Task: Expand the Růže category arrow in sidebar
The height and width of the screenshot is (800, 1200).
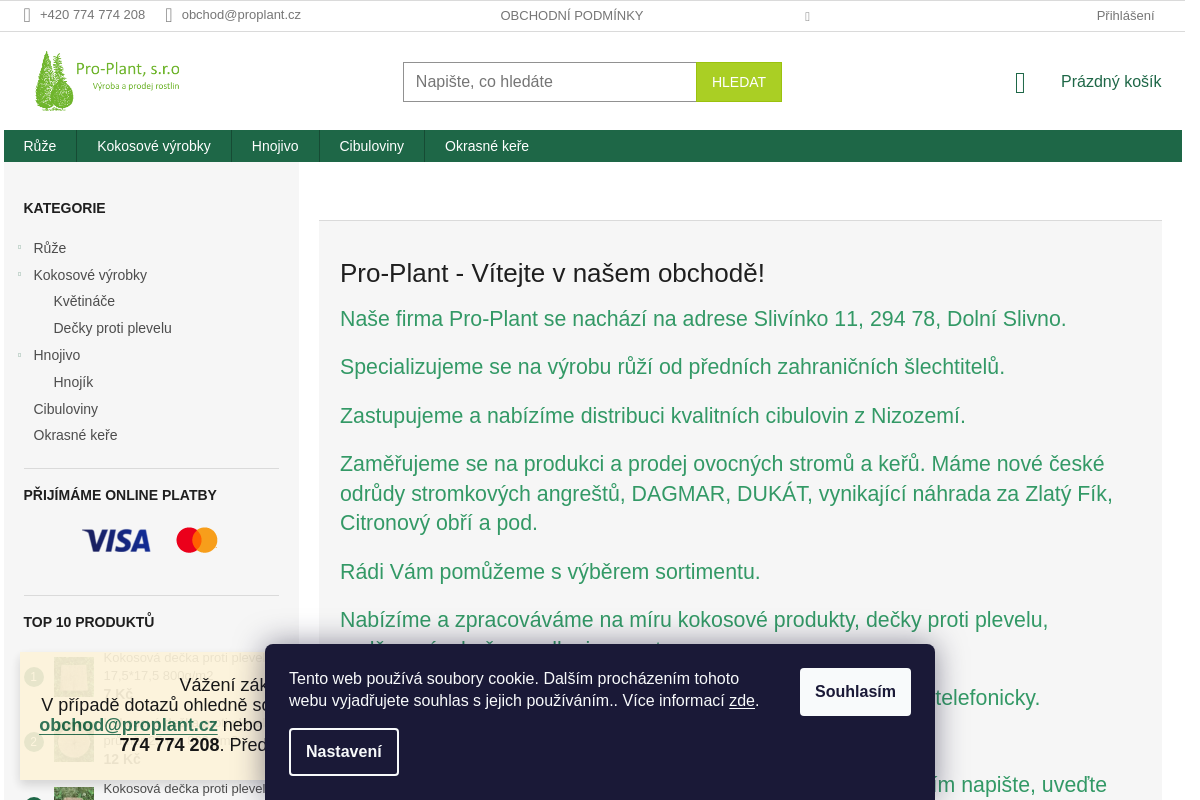Action: pyautogui.click(x=20, y=247)
